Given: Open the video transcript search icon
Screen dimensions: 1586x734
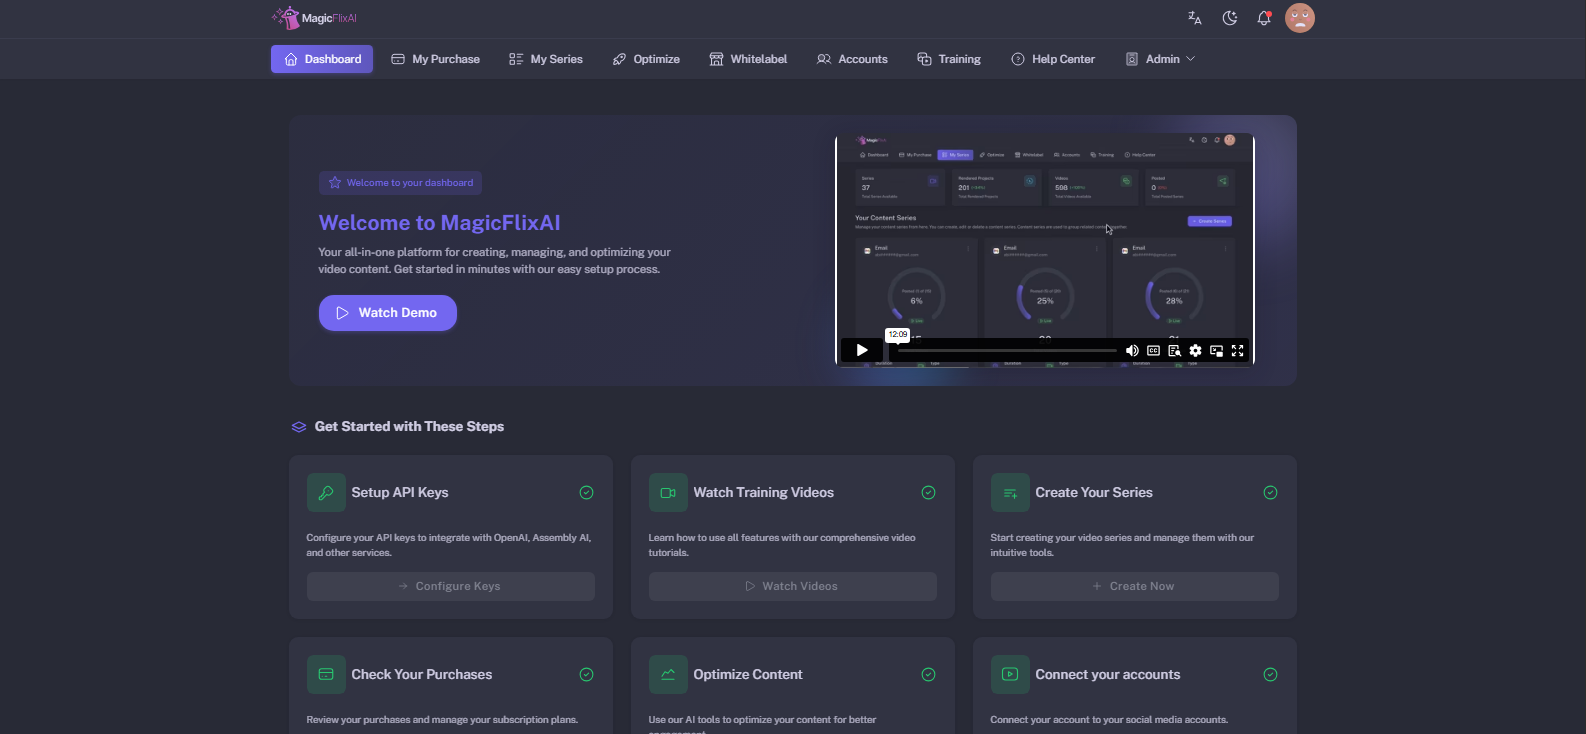Looking at the screenshot, I should click(1174, 351).
